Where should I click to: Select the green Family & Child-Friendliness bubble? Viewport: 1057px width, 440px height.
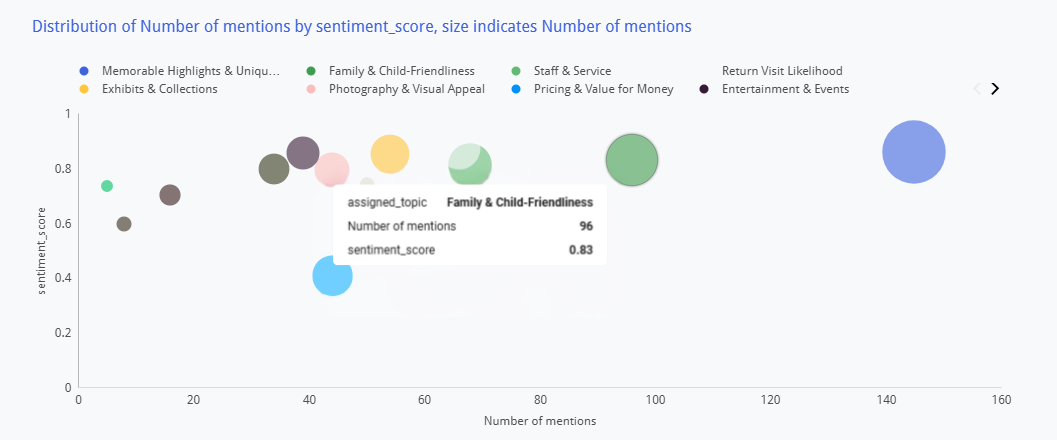632,160
